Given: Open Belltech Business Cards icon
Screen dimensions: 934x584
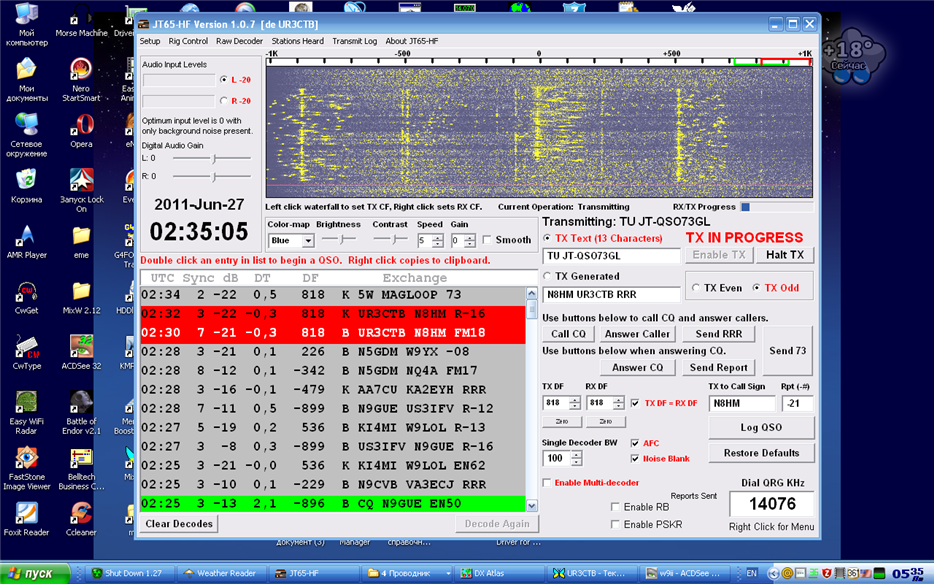Looking at the screenshot, I should 81,468.
